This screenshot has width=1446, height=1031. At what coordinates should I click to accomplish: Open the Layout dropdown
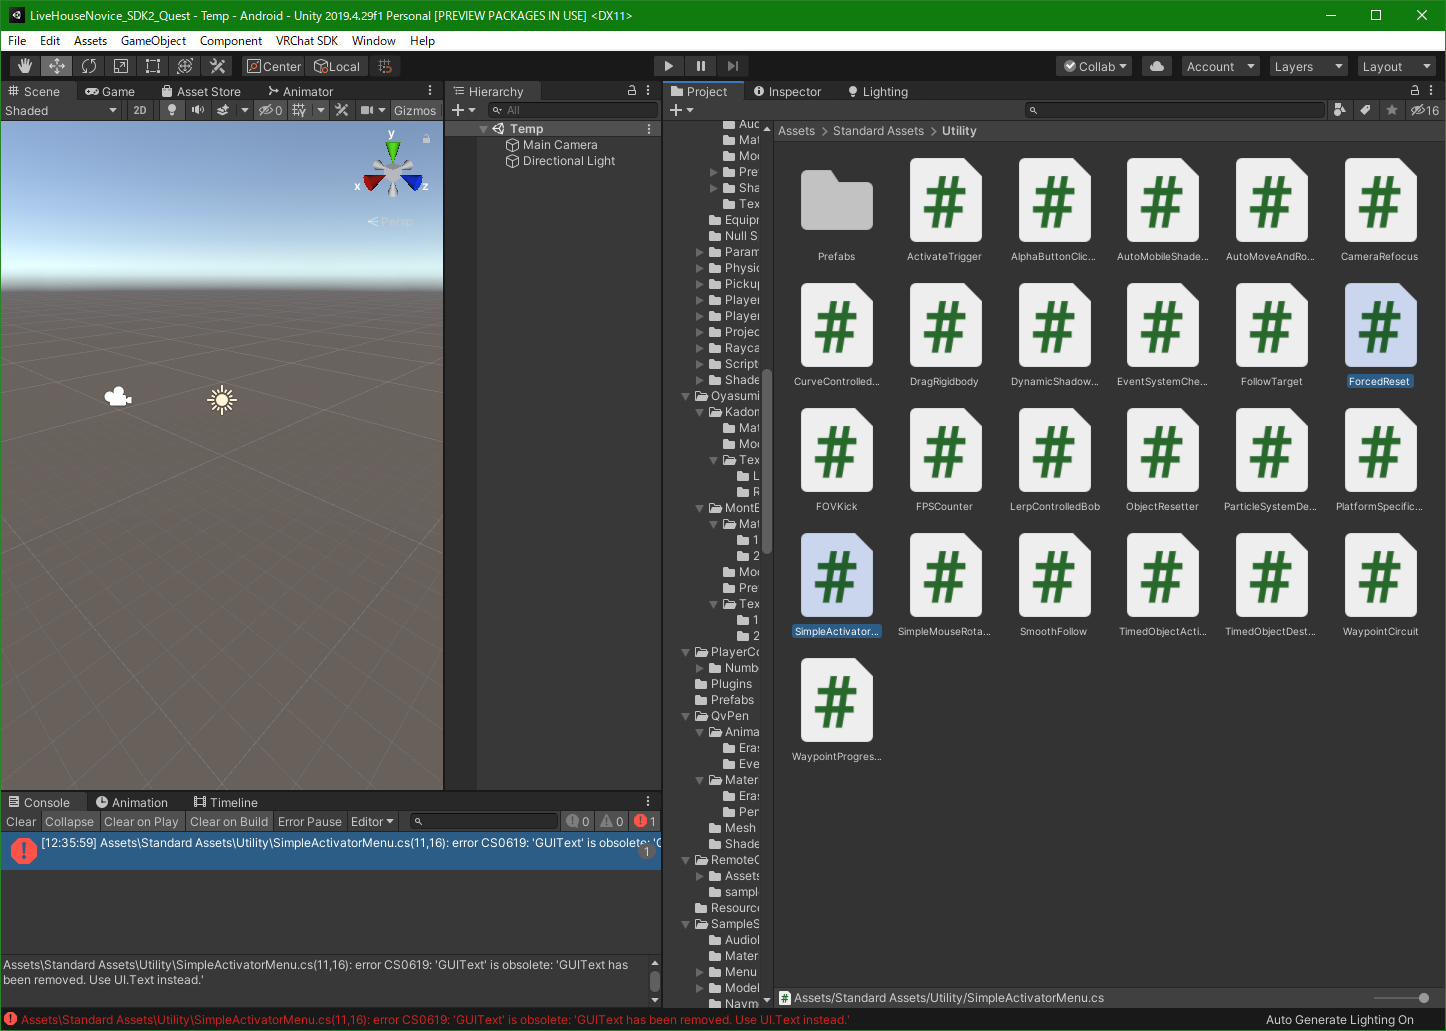(x=1397, y=66)
